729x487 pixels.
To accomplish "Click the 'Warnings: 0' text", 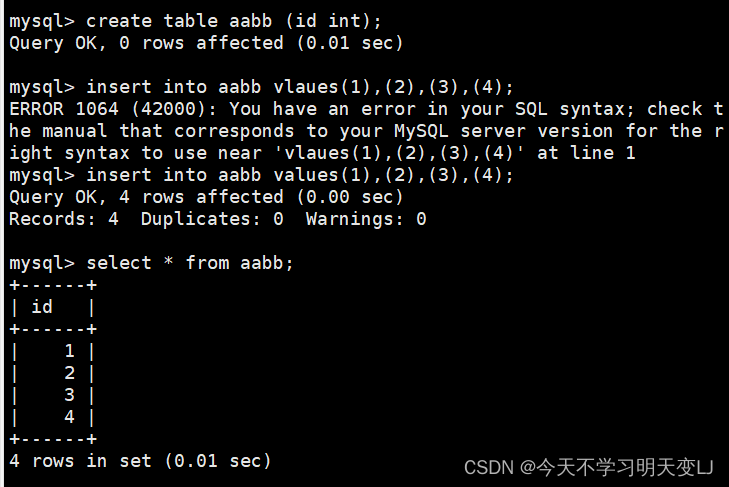I will click(366, 219).
